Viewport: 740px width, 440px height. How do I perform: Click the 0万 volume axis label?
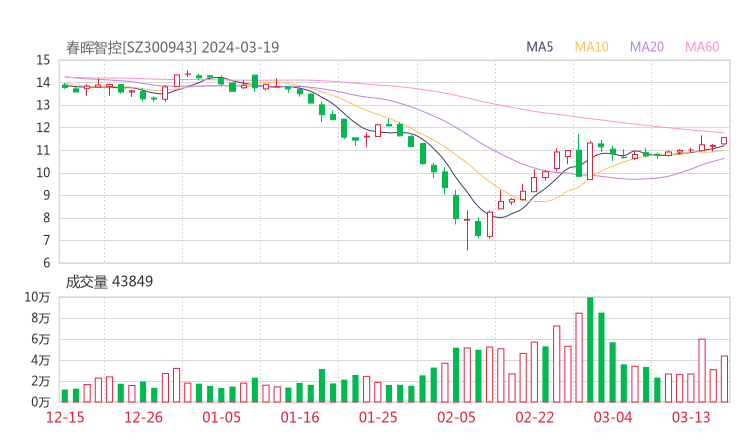(x=41, y=402)
